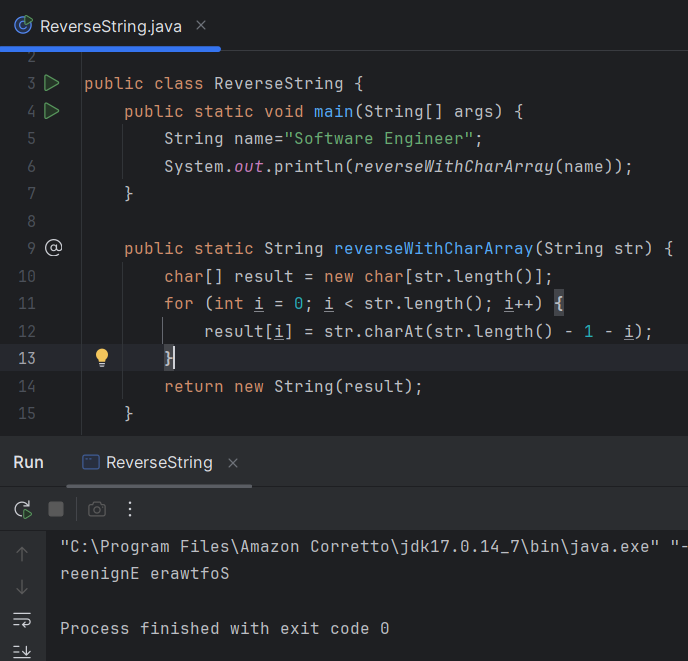Click the up arrow in console sidebar
Image resolution: width=688 pixels, height=661 pixels.
tap(22, 553)
